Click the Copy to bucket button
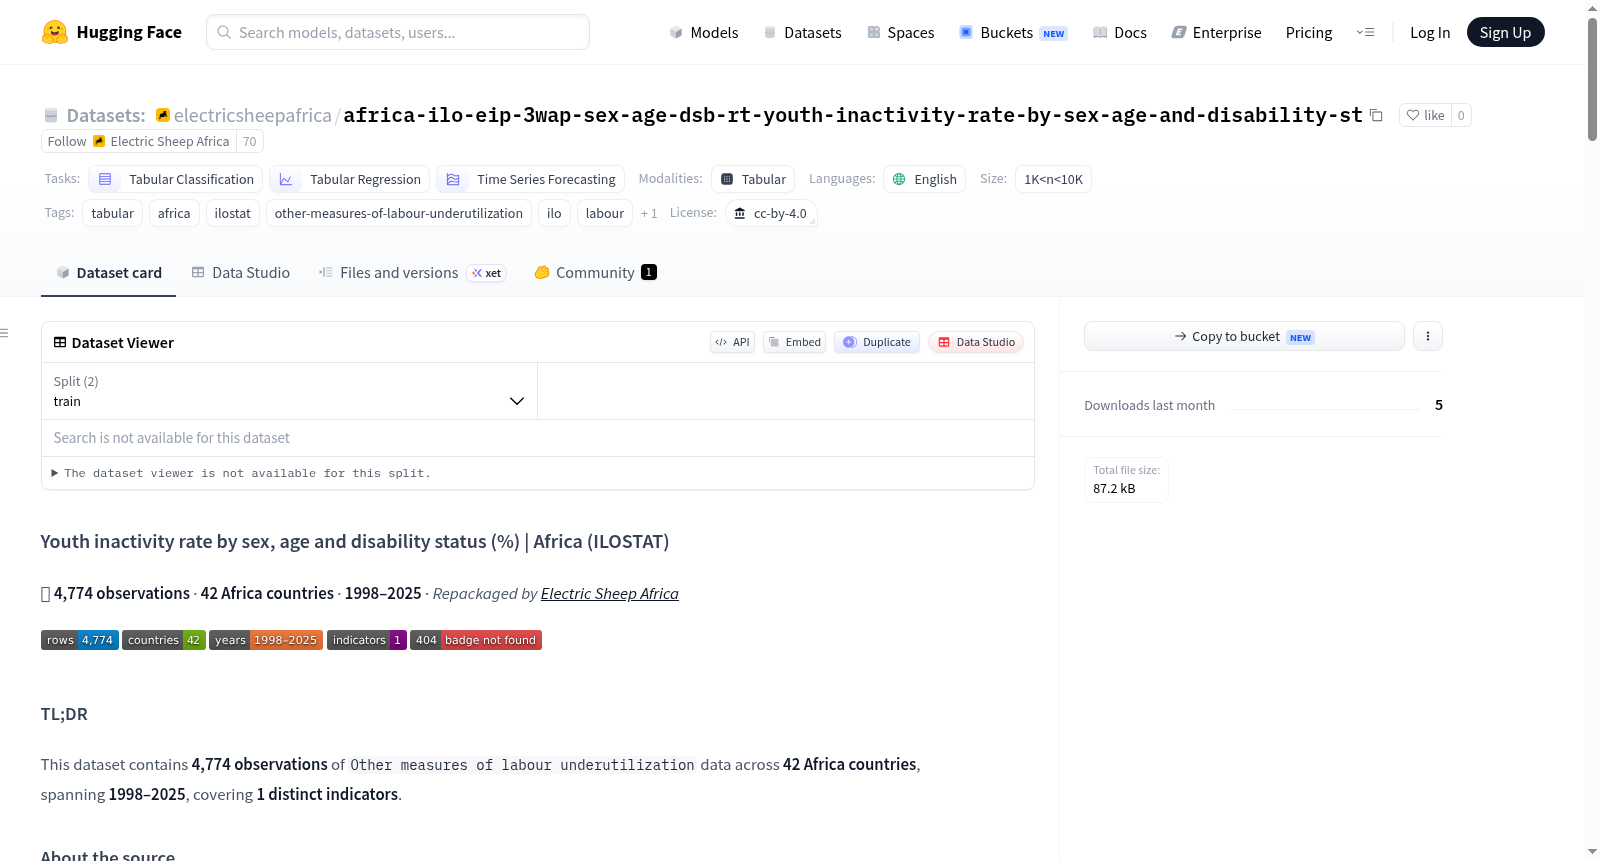This screenshot has width=1600, height=861. pyautogui.click(x=1244, y=336)
